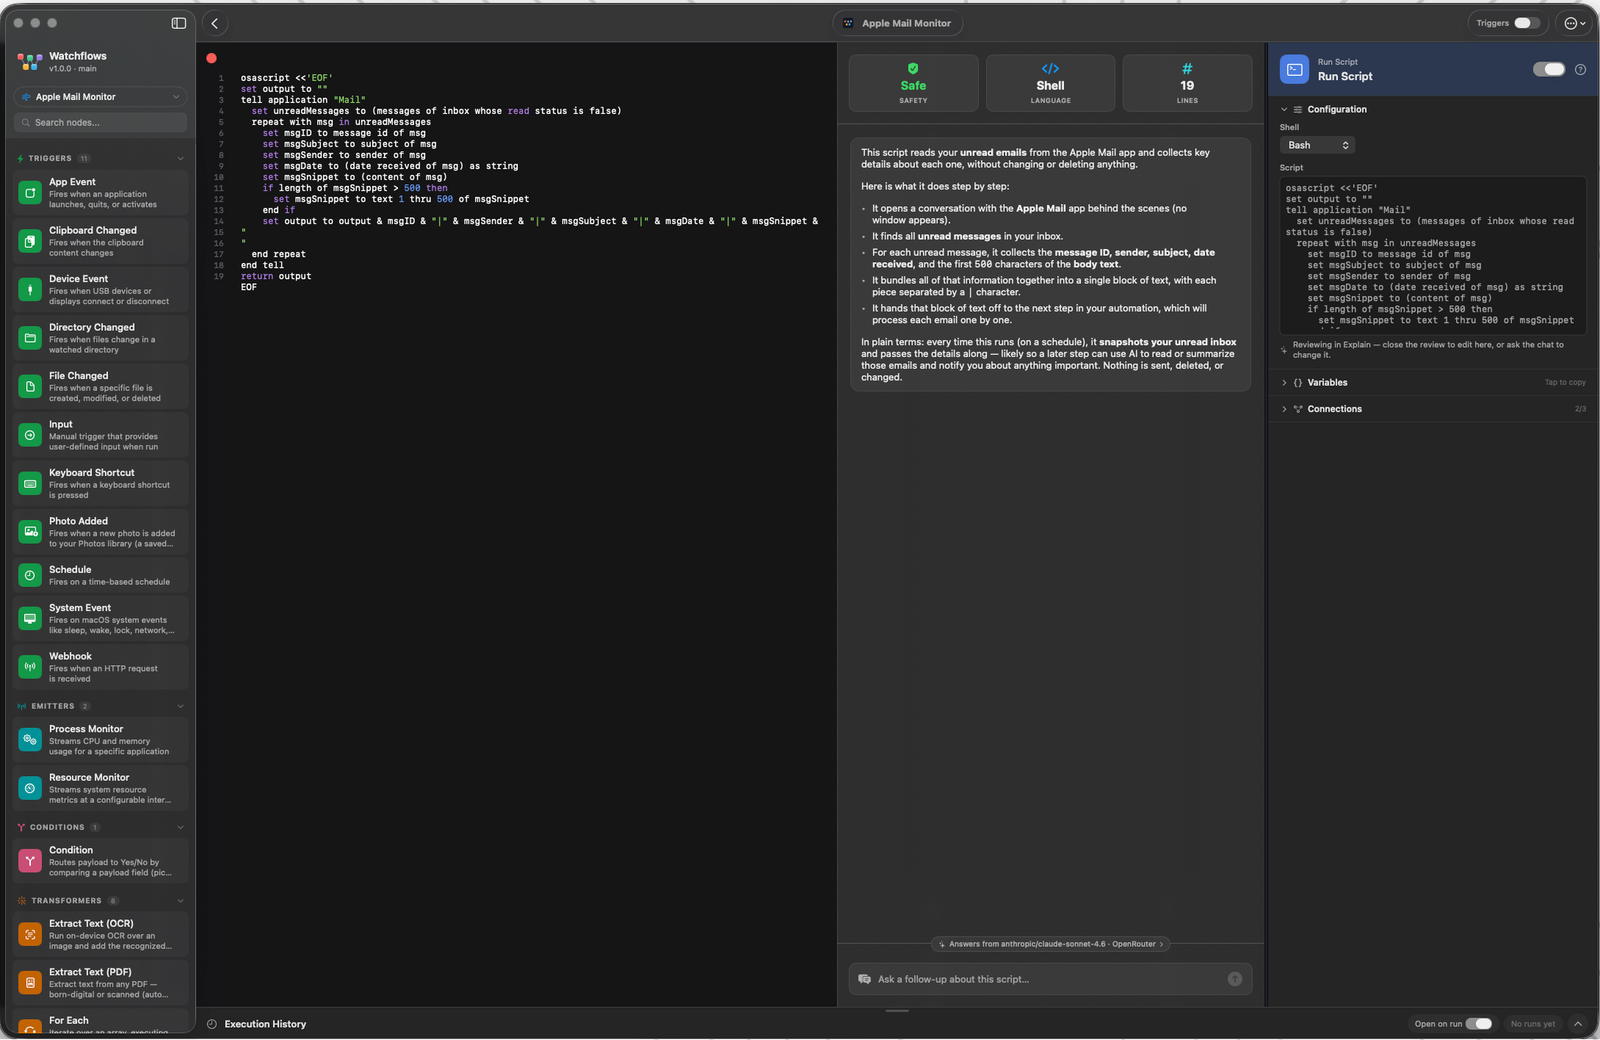Click the Watchflows app logo
1600x1040 pixels.
pos(30,62)
